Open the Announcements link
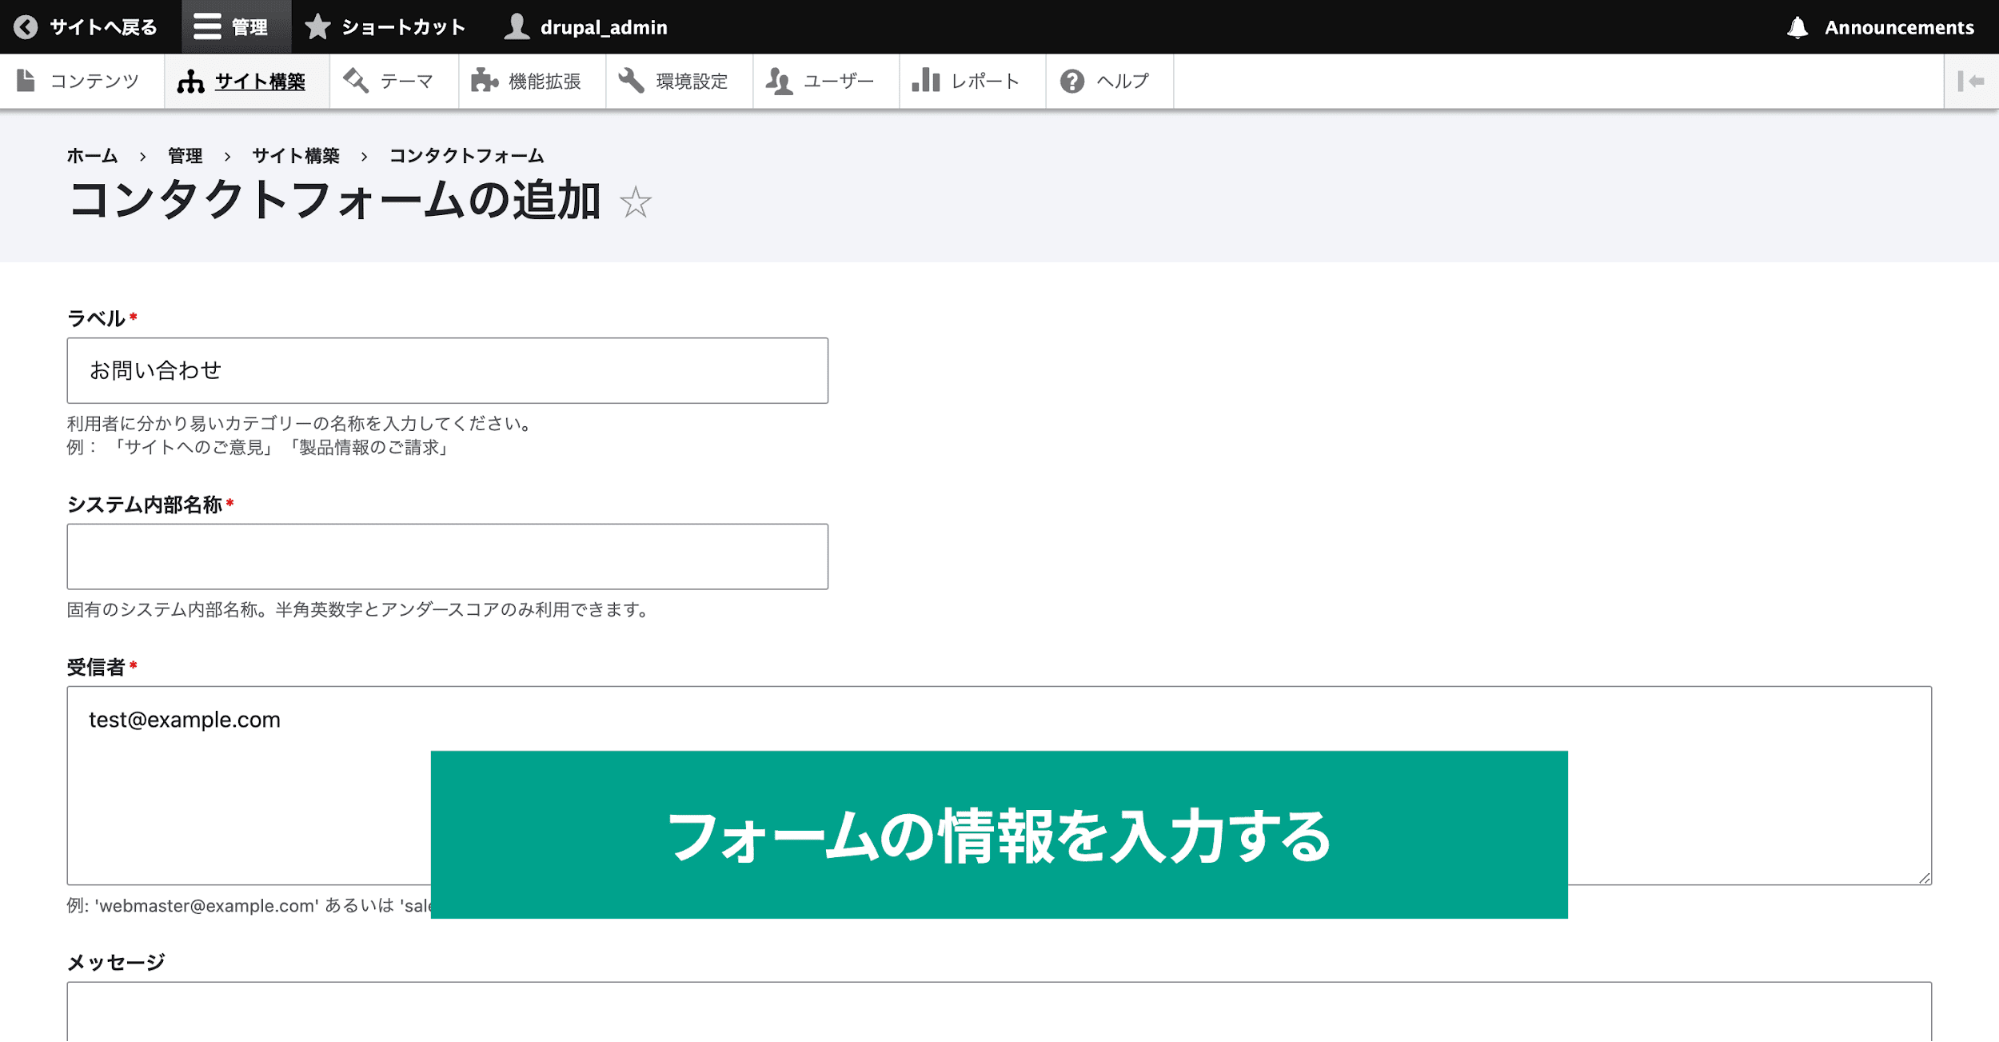Screen dimensions: 1999x1042 tap(1881, 27)
